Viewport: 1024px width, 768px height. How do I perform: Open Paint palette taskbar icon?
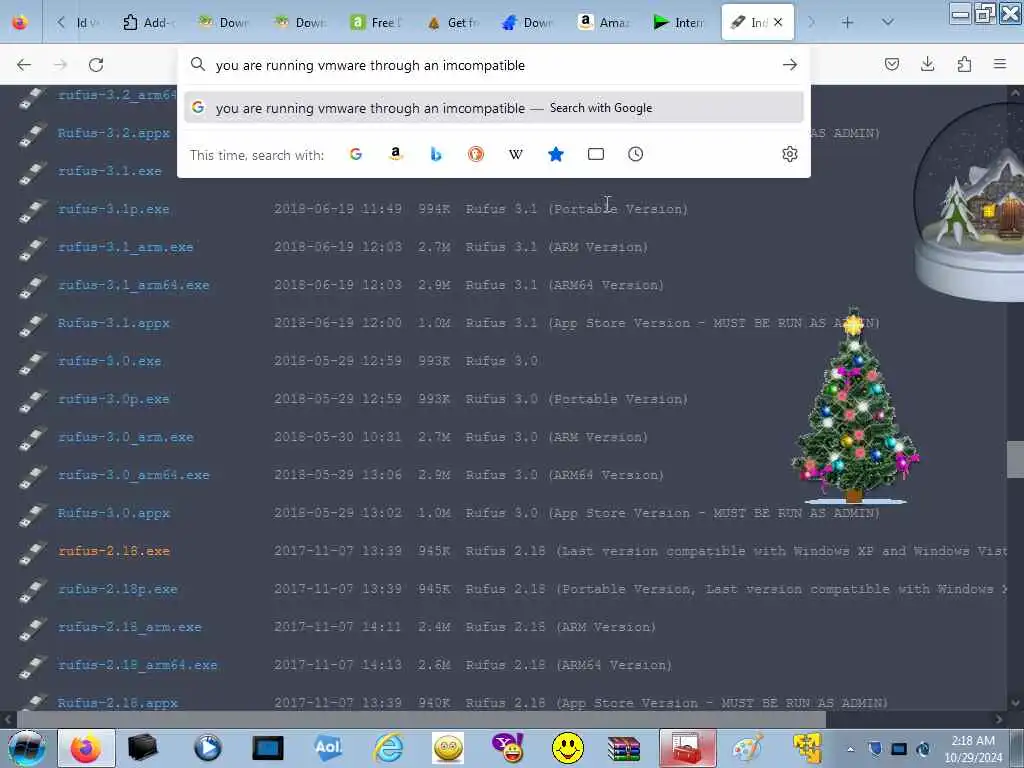click(x=747, y=748)
